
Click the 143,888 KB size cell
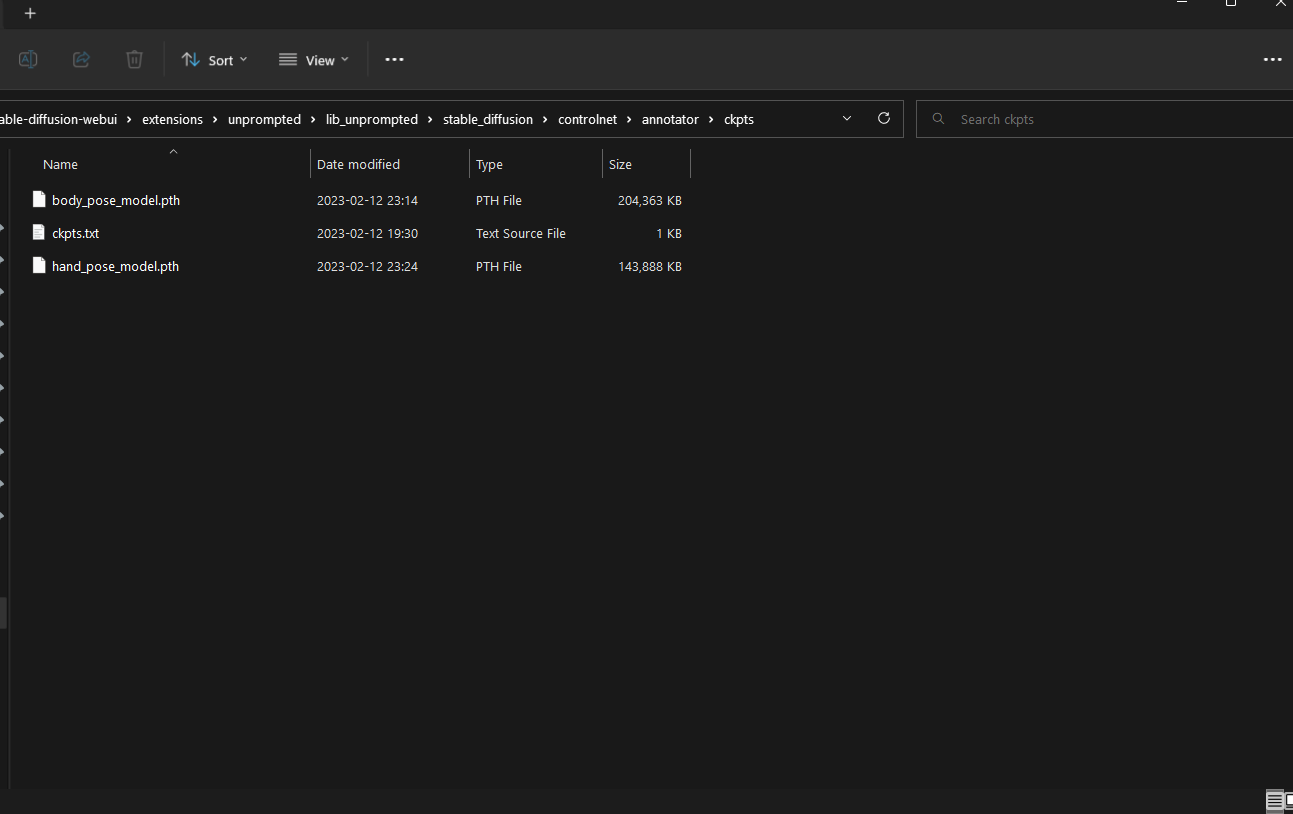pos(650,266)
